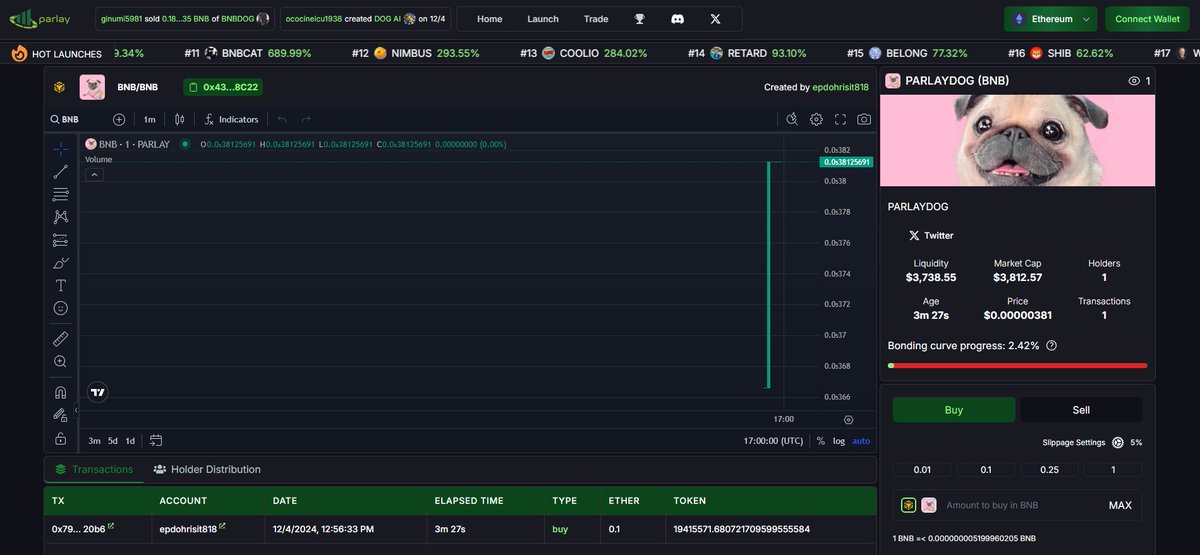Image resolution: width=1200 pixels, height=555 pixels.
Task: Enter fullscreen chart mode
Action: (840, 119)
